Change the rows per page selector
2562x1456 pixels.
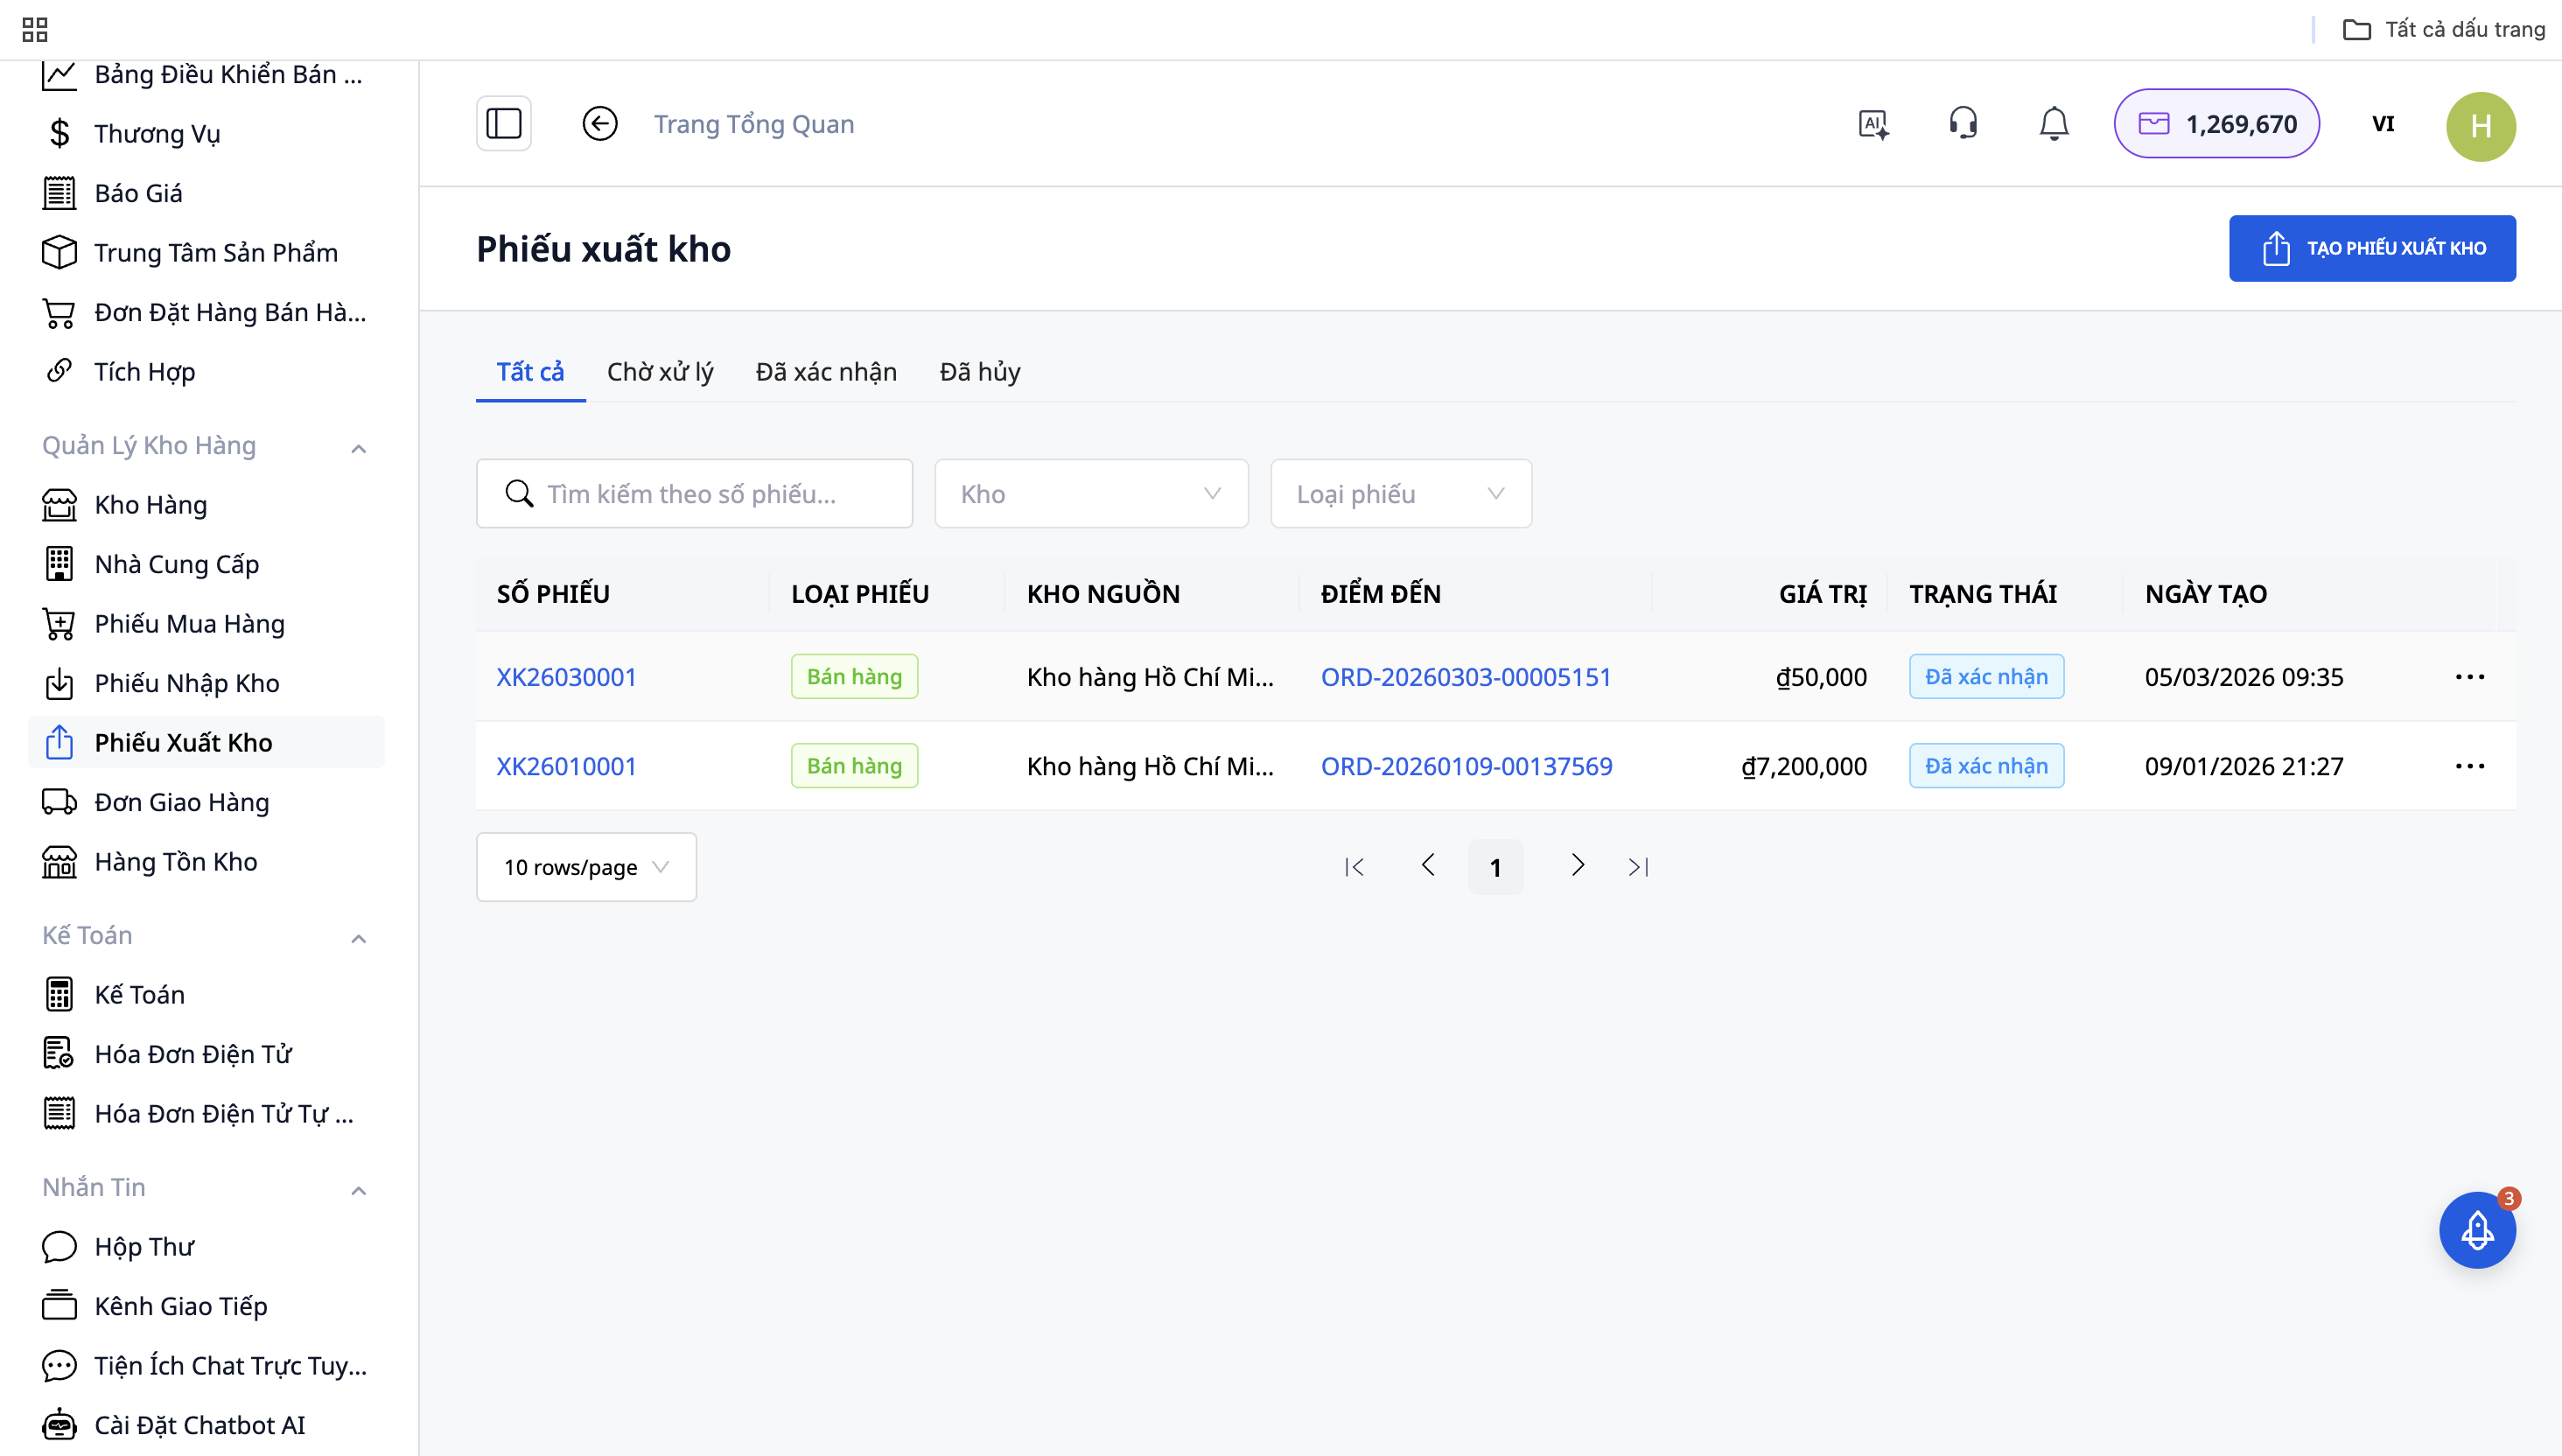click(x=585, y=867)
